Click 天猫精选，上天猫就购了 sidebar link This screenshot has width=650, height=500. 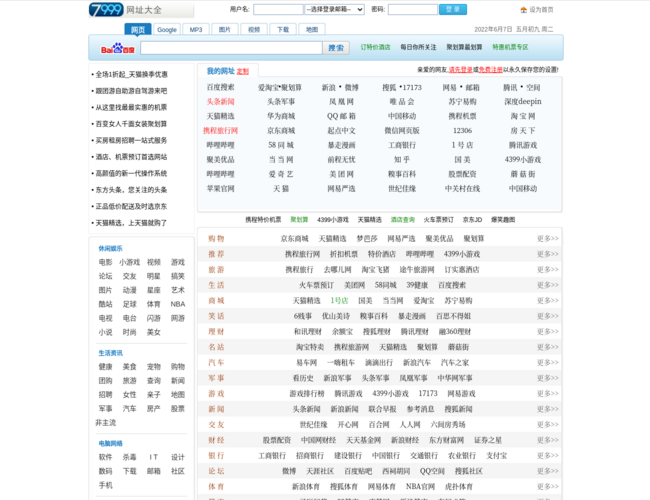tap(131, 223)
